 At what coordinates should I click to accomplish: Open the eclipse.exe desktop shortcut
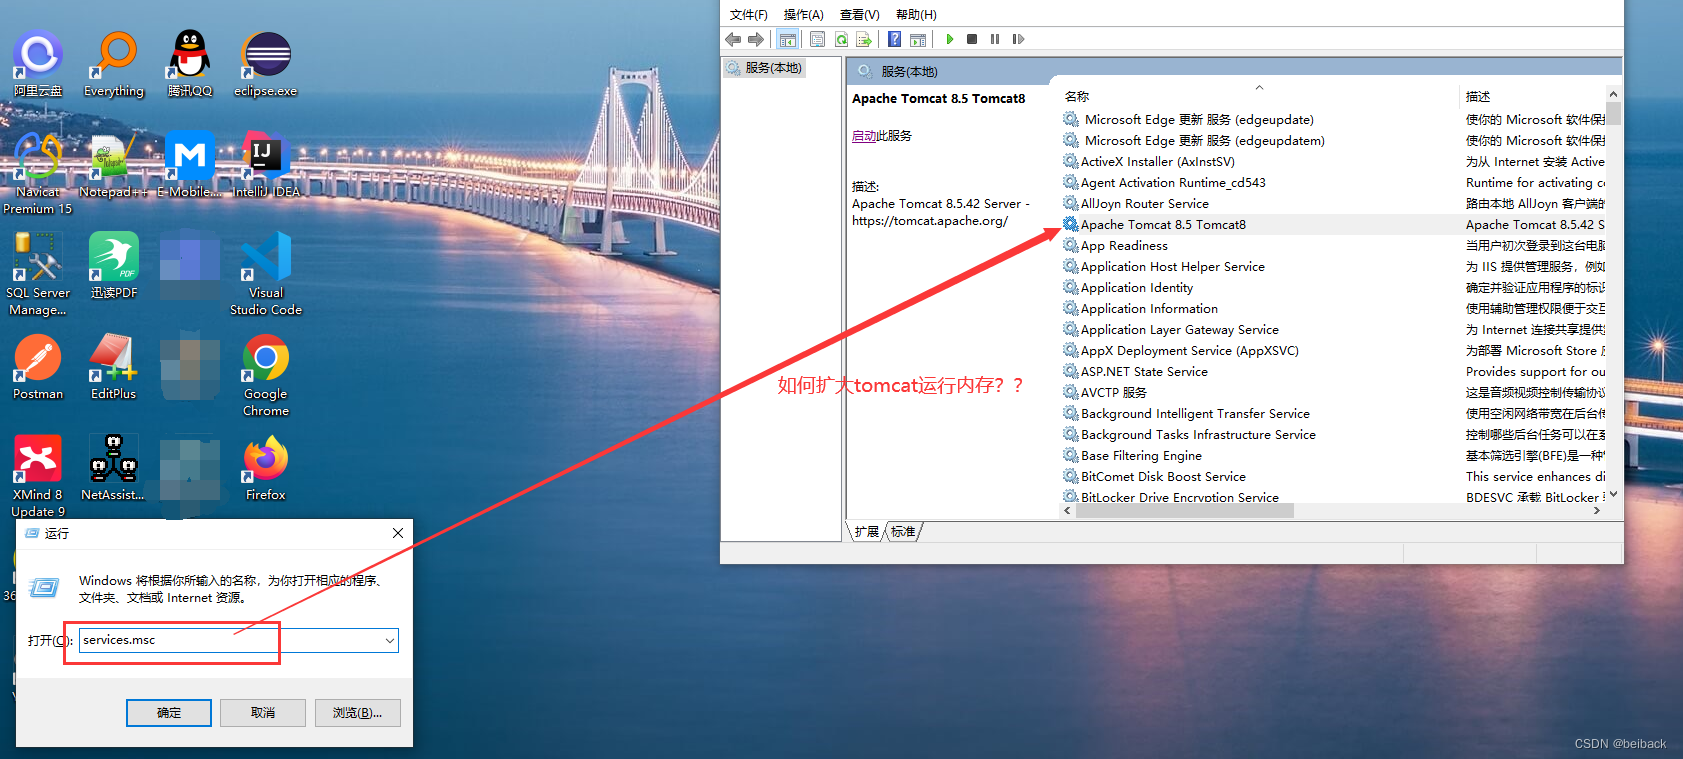pos(266,63)
